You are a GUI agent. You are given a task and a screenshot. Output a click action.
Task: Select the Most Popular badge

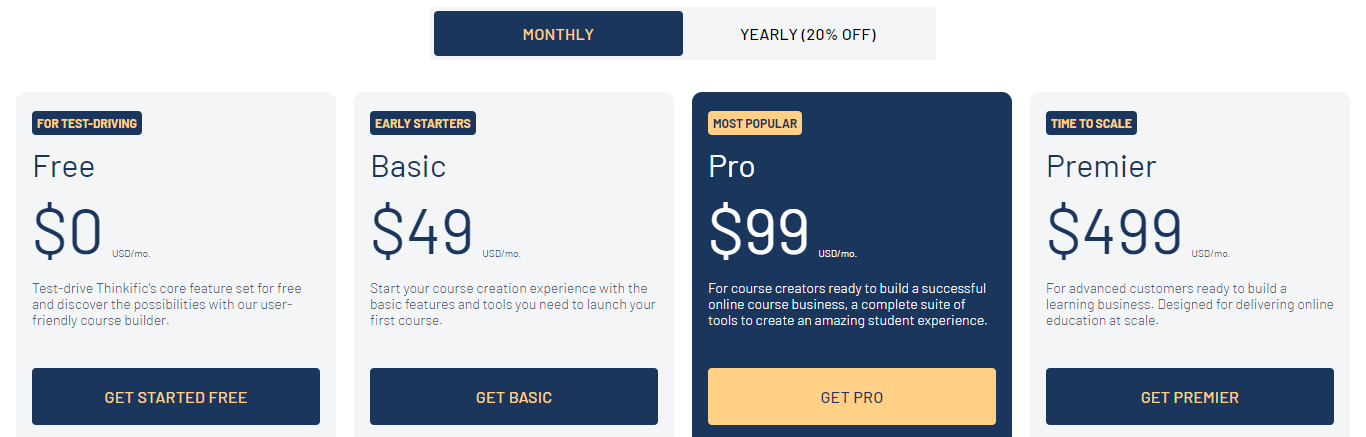click(755, 124)
